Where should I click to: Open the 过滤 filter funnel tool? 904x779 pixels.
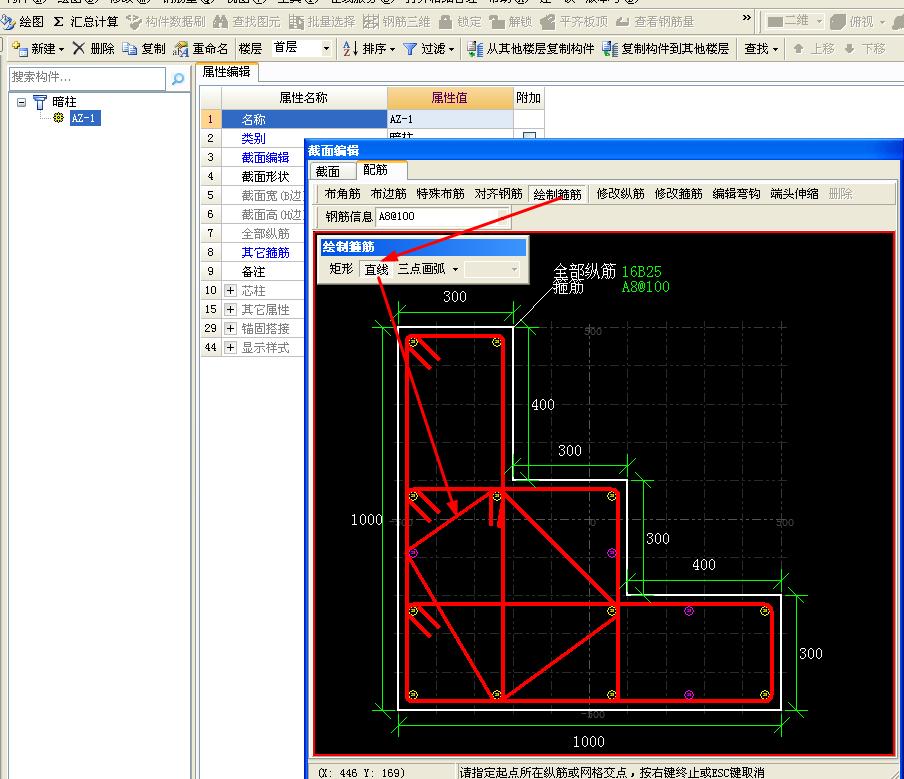coord(429,48)
